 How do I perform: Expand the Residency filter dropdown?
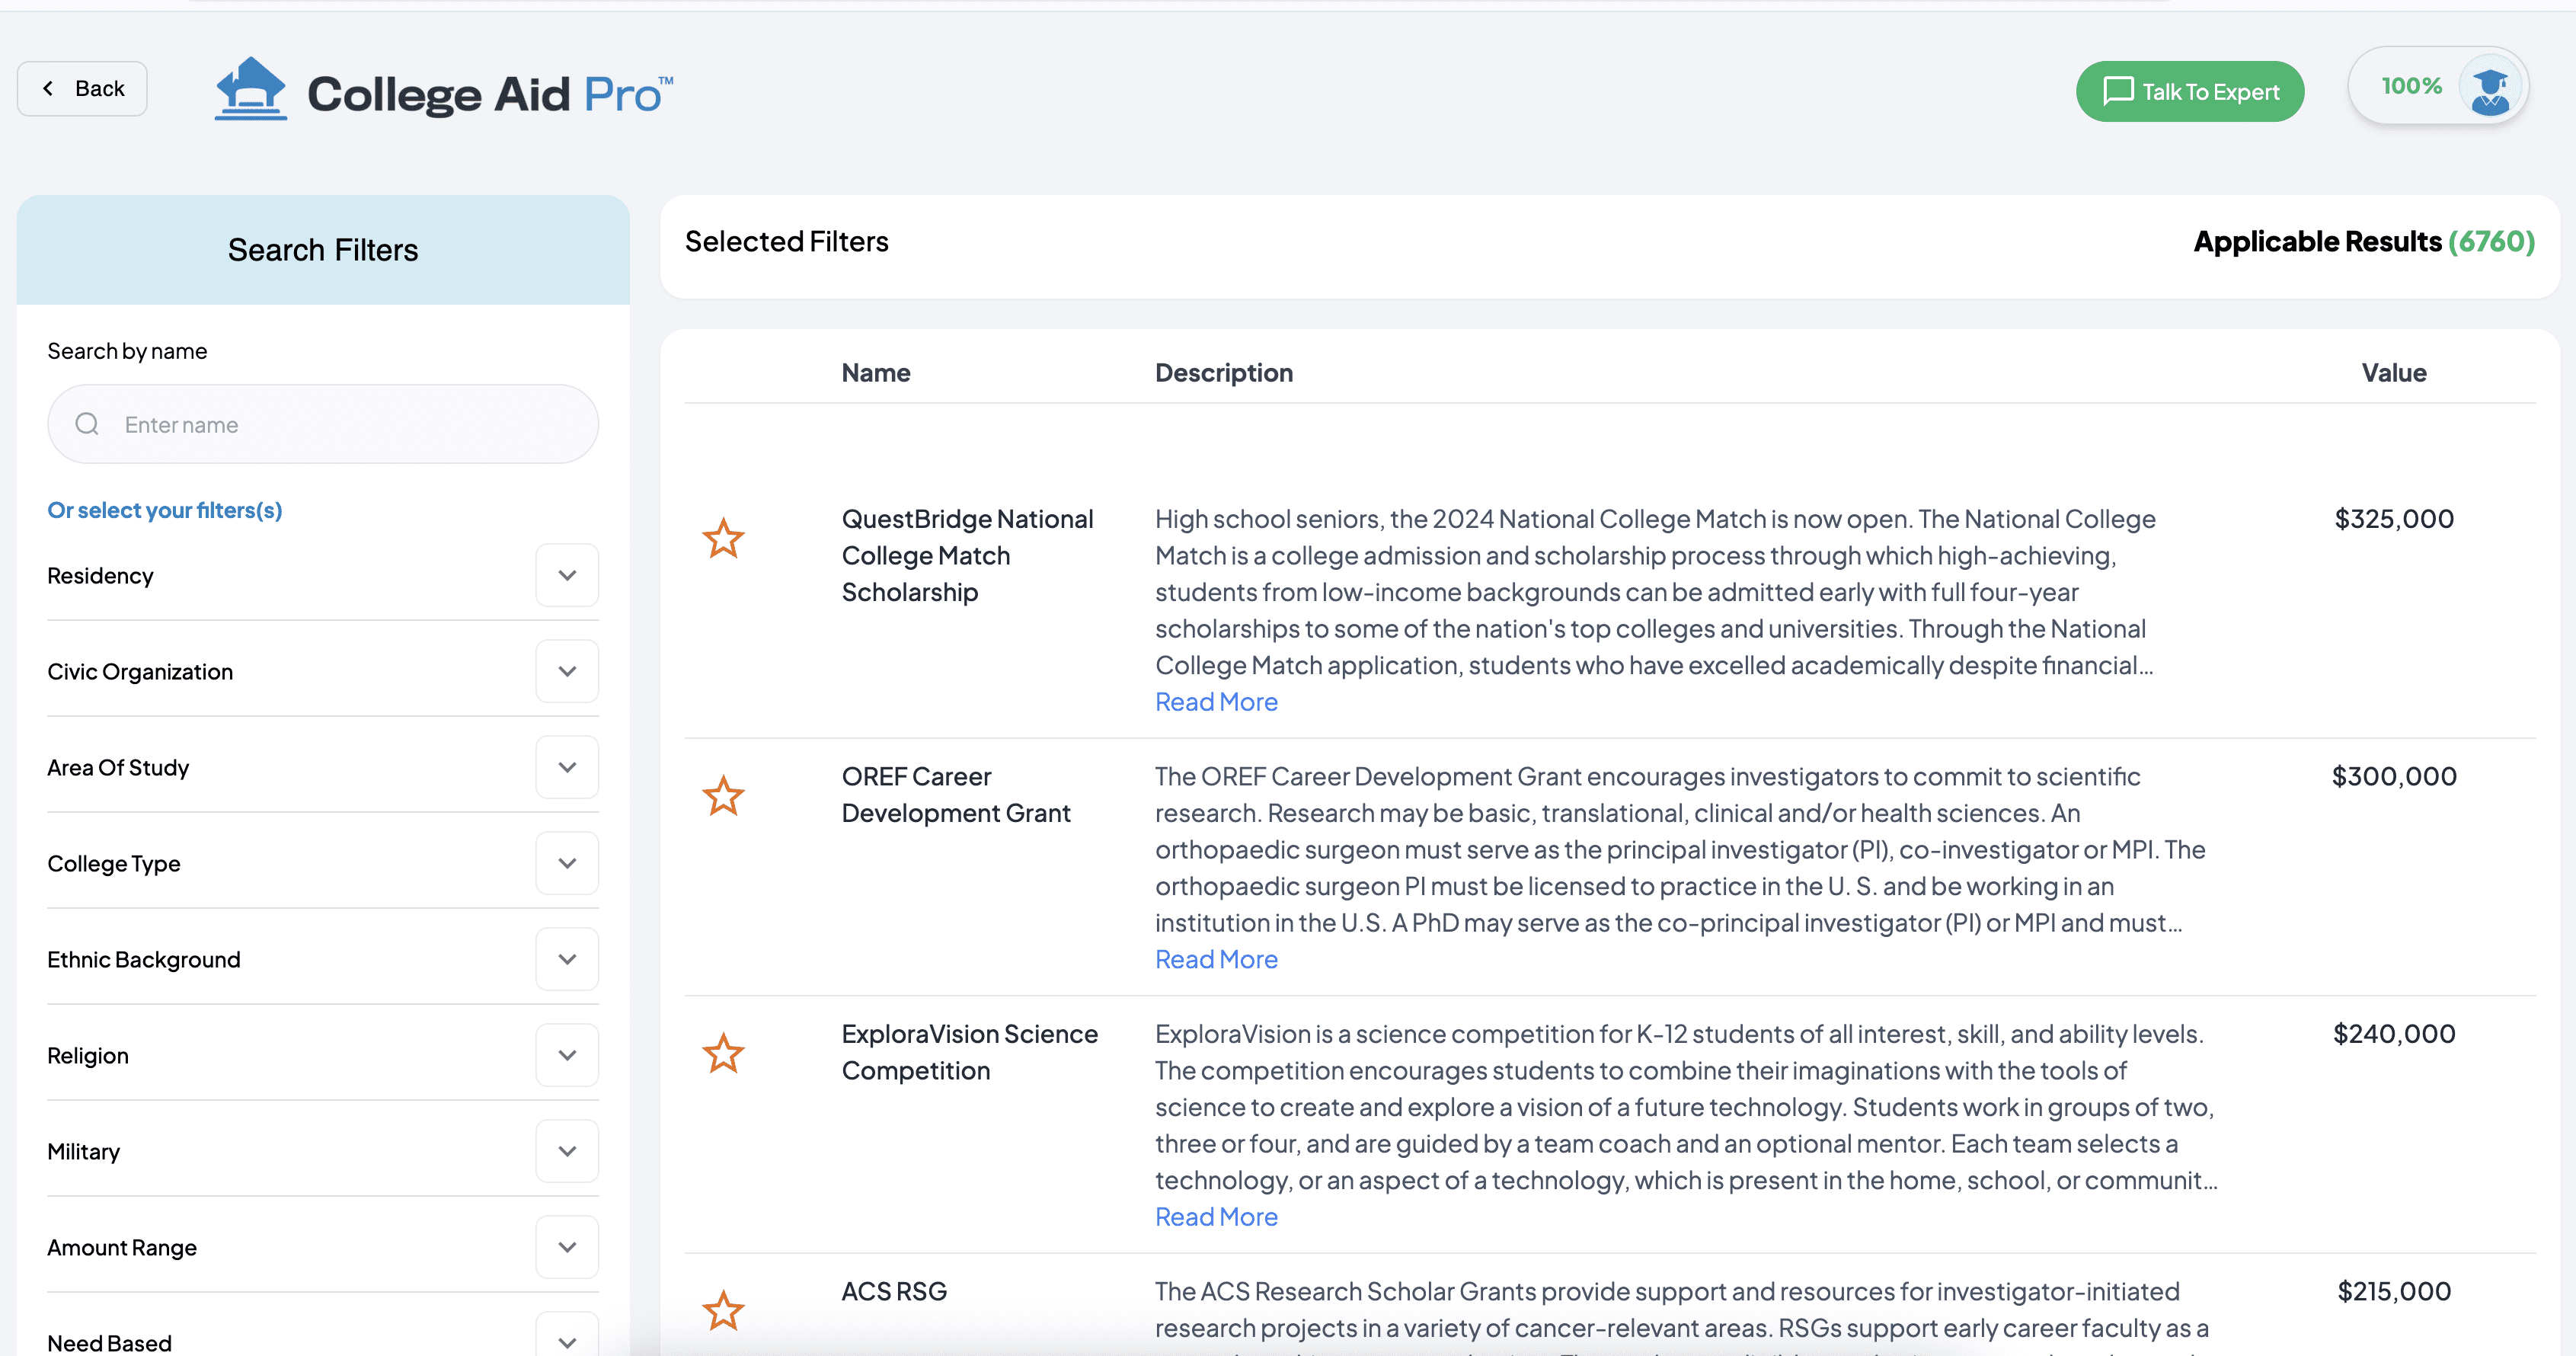click(567, 575)
